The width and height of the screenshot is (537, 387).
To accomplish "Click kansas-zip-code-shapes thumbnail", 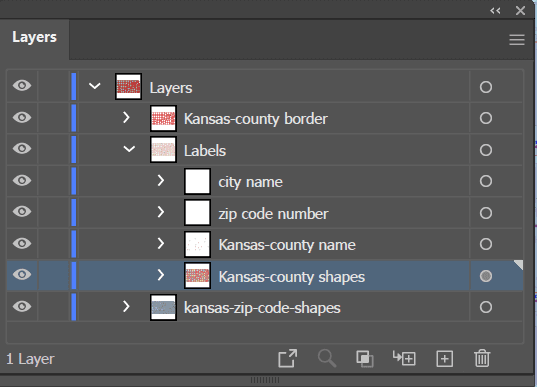I will 163,307.
